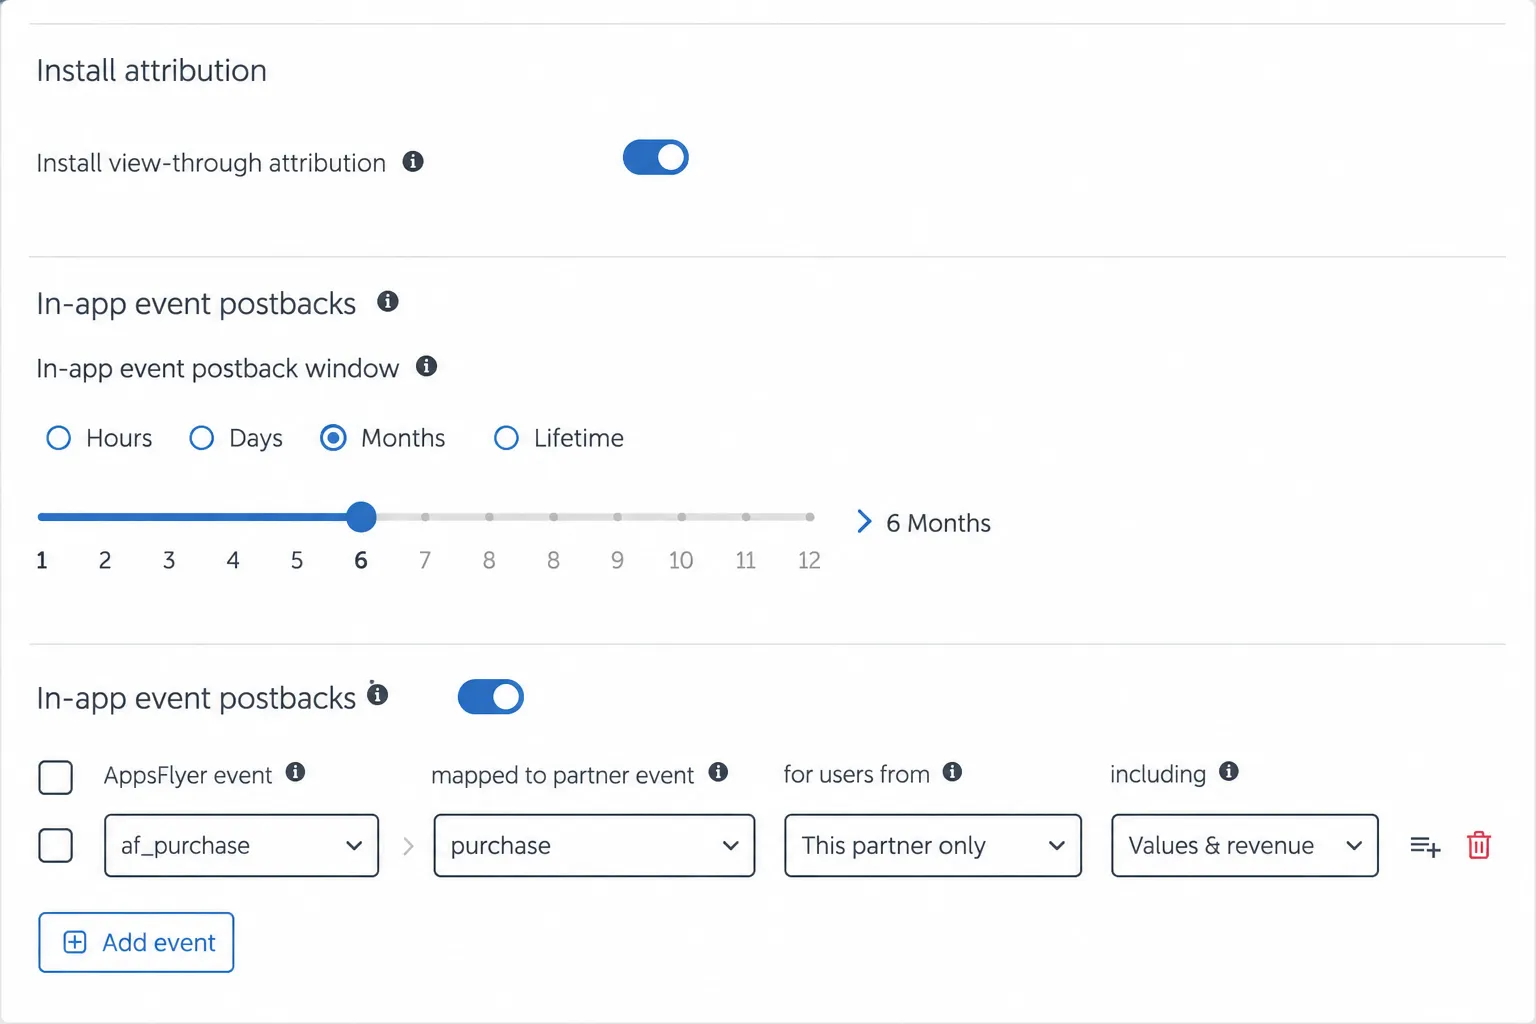Check the af_purchase row checkbox
The image size is (1536, 1024).
pyautogui.click(x=56, y=845)
